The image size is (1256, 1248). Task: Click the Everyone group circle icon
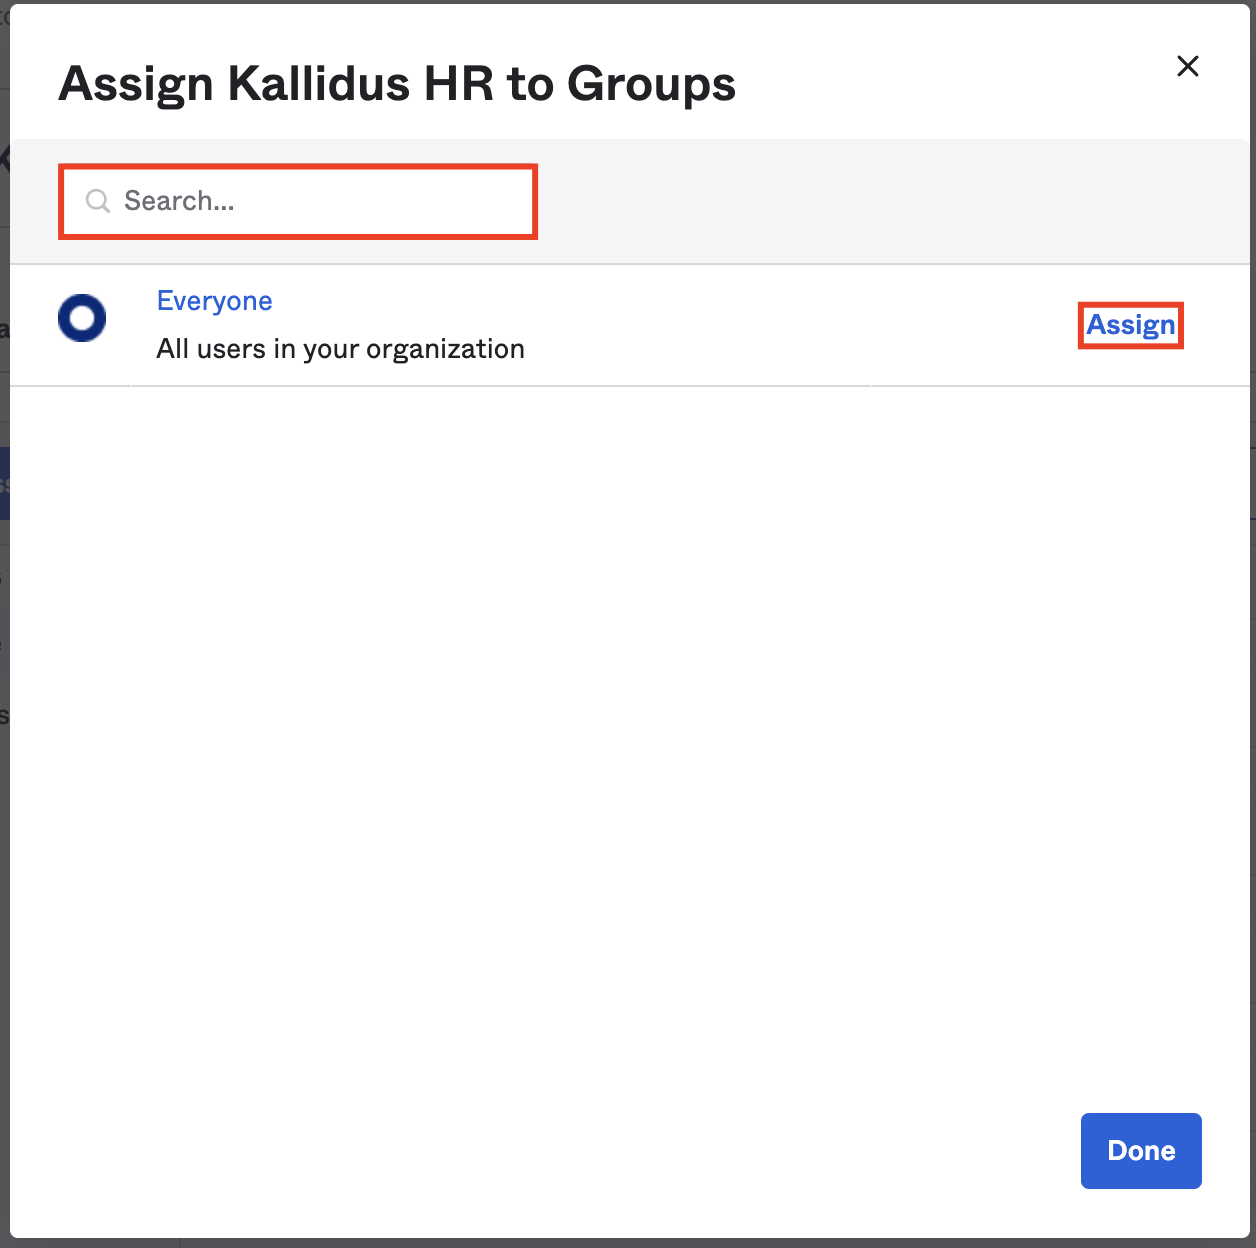tap(82, 319)
